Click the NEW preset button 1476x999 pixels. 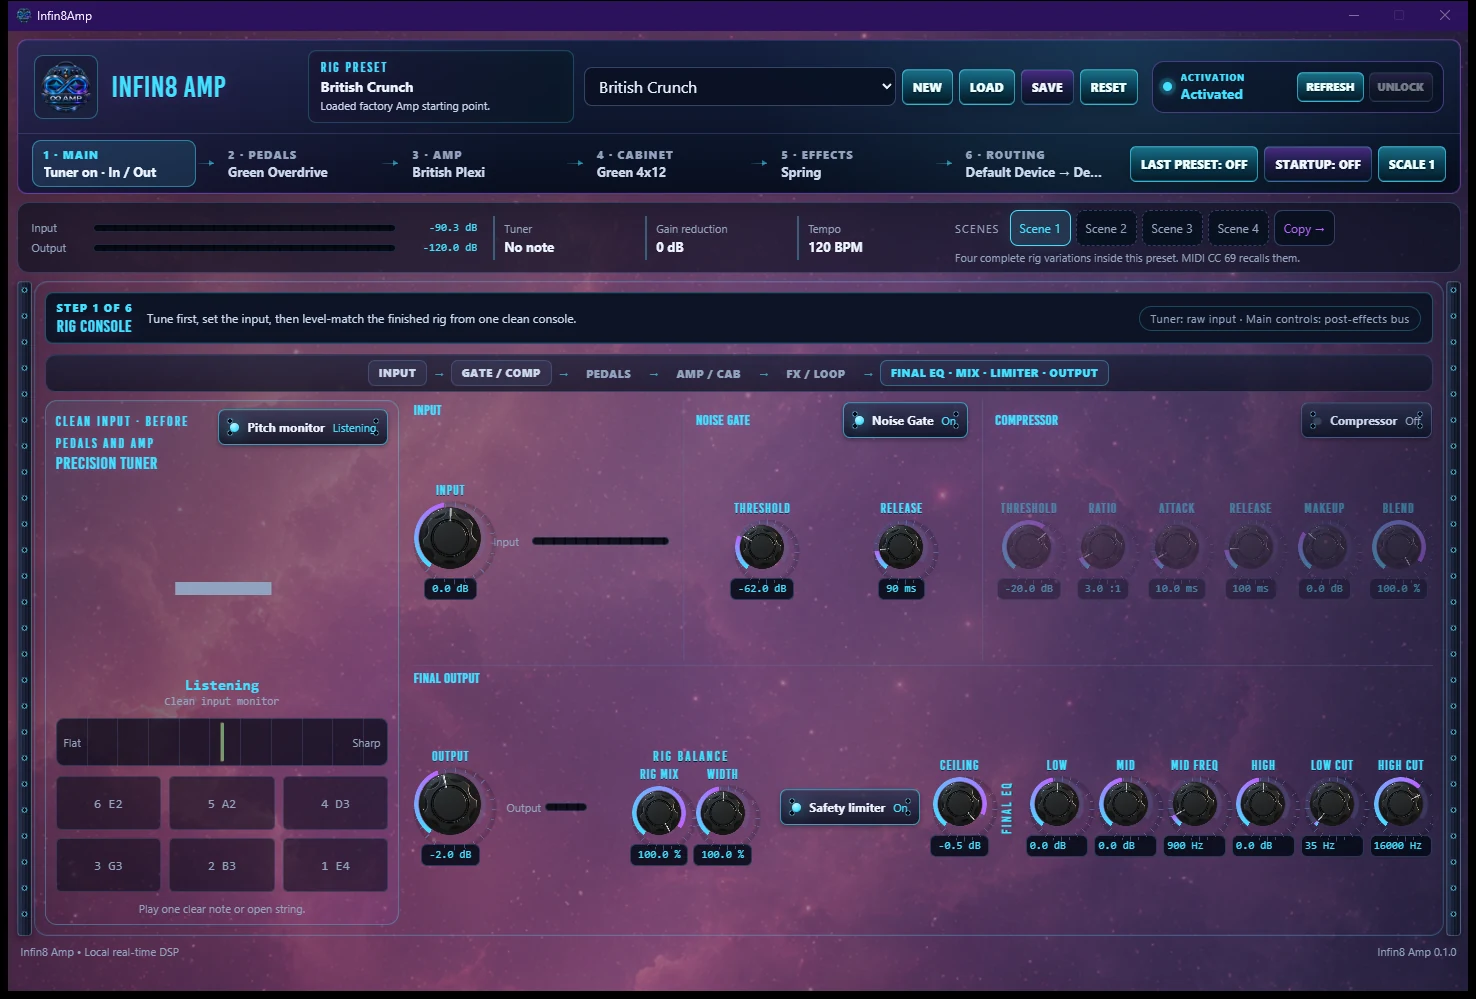point(927,87)
